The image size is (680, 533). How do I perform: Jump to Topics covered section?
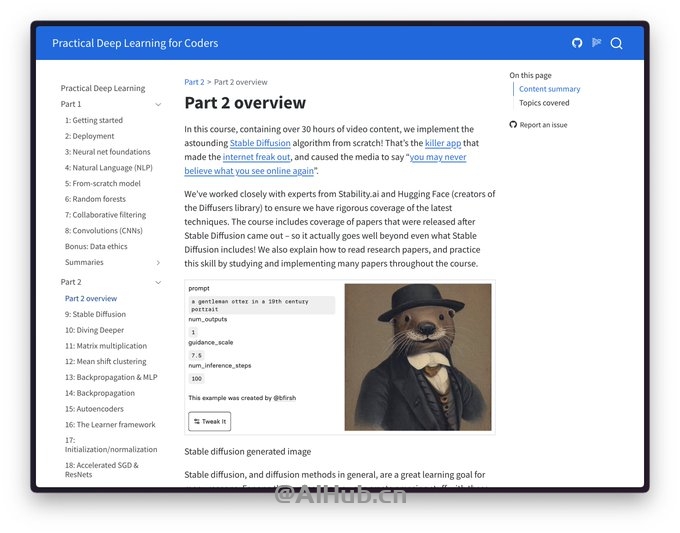tap(544, 103)
